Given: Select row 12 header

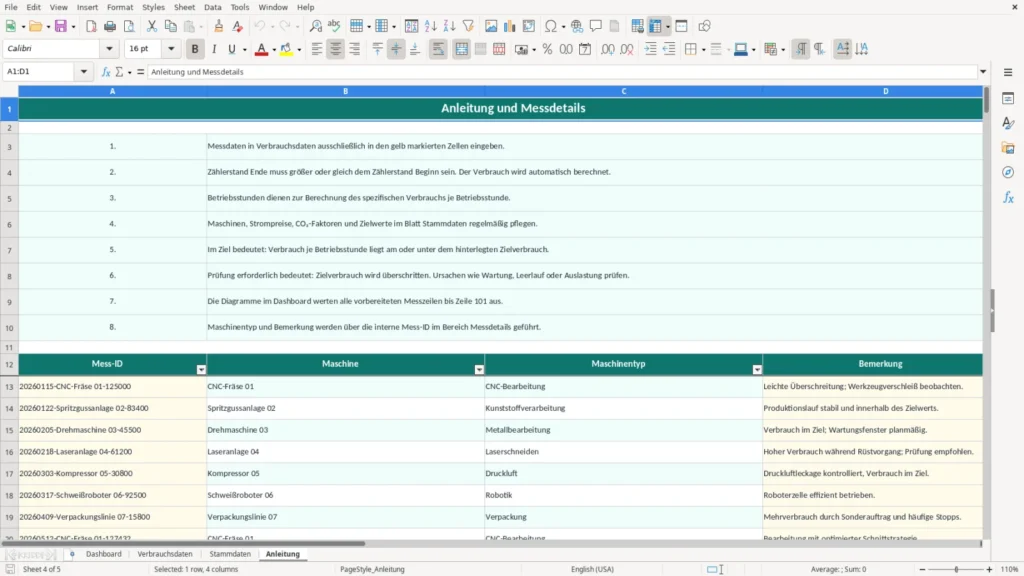Looking at the screenshot, I should 9,364.
